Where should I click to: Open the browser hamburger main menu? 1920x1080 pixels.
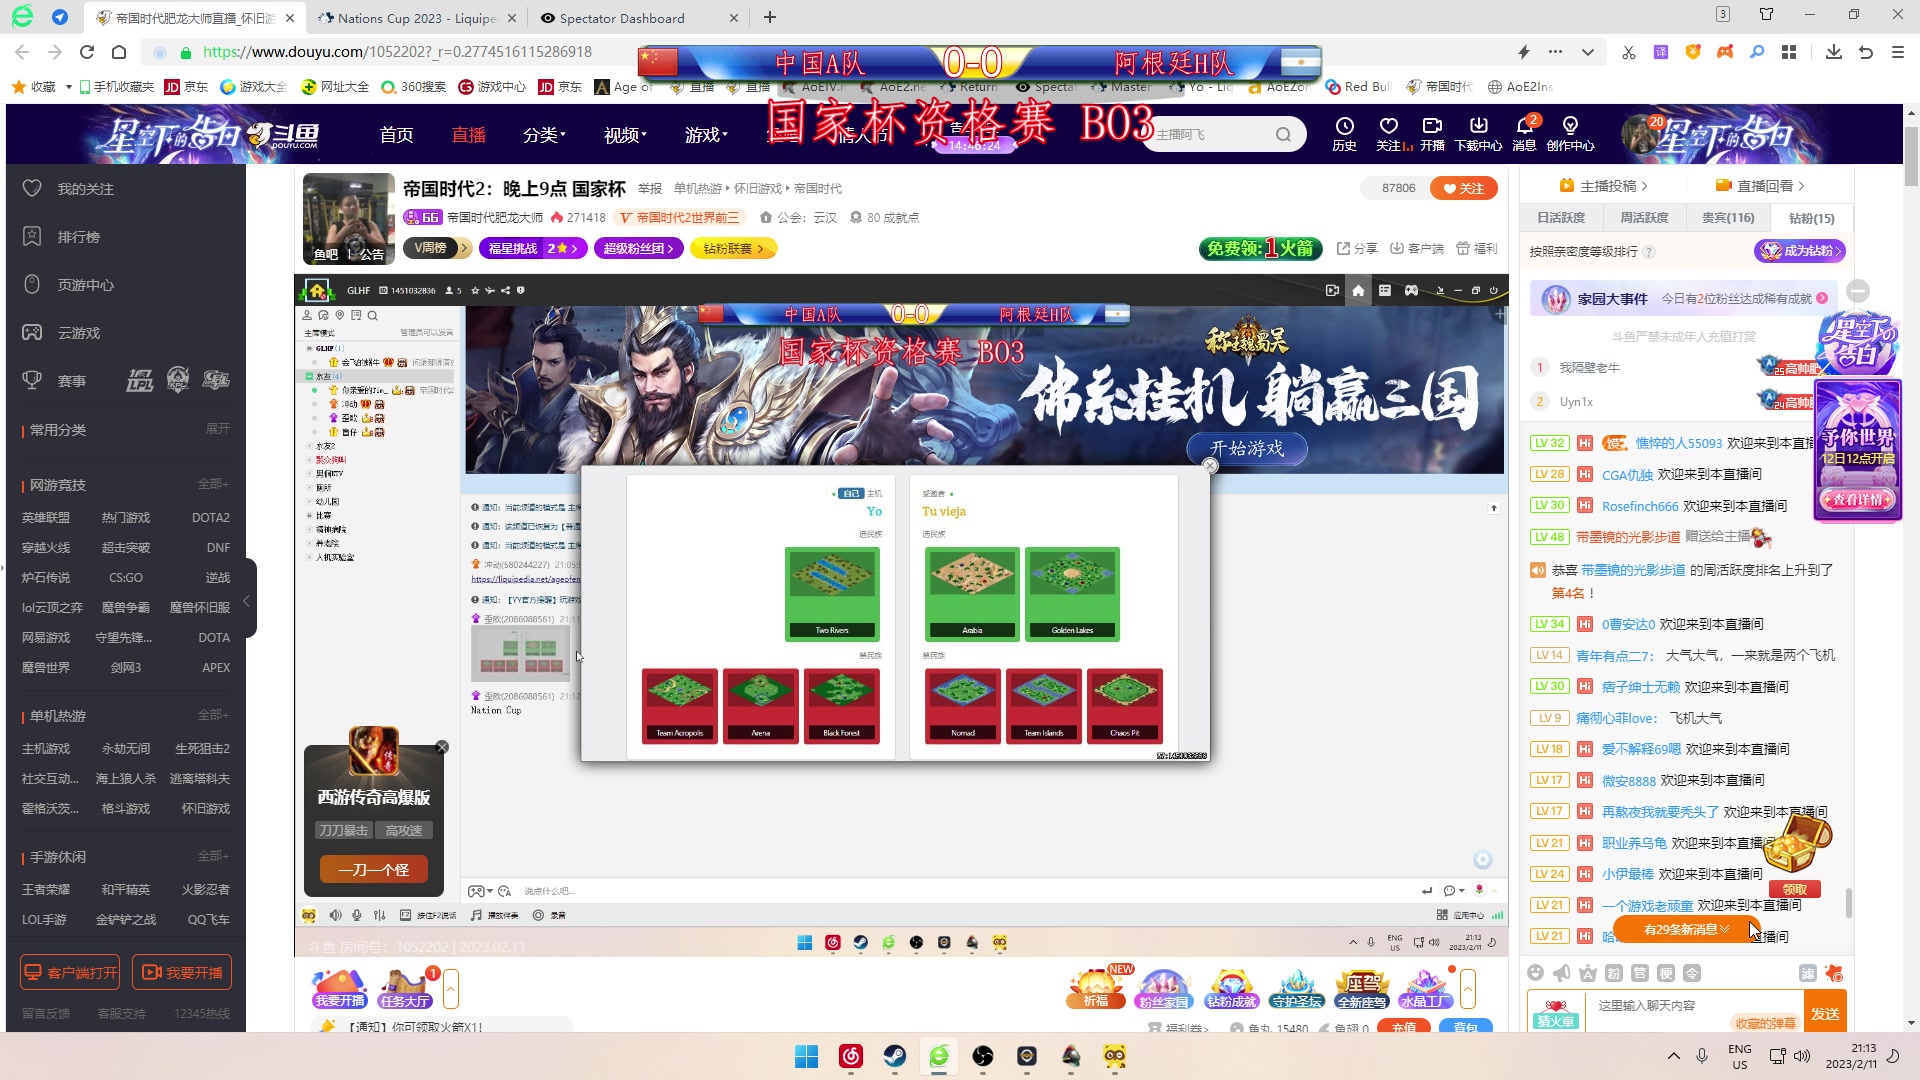pos(1898,52)
